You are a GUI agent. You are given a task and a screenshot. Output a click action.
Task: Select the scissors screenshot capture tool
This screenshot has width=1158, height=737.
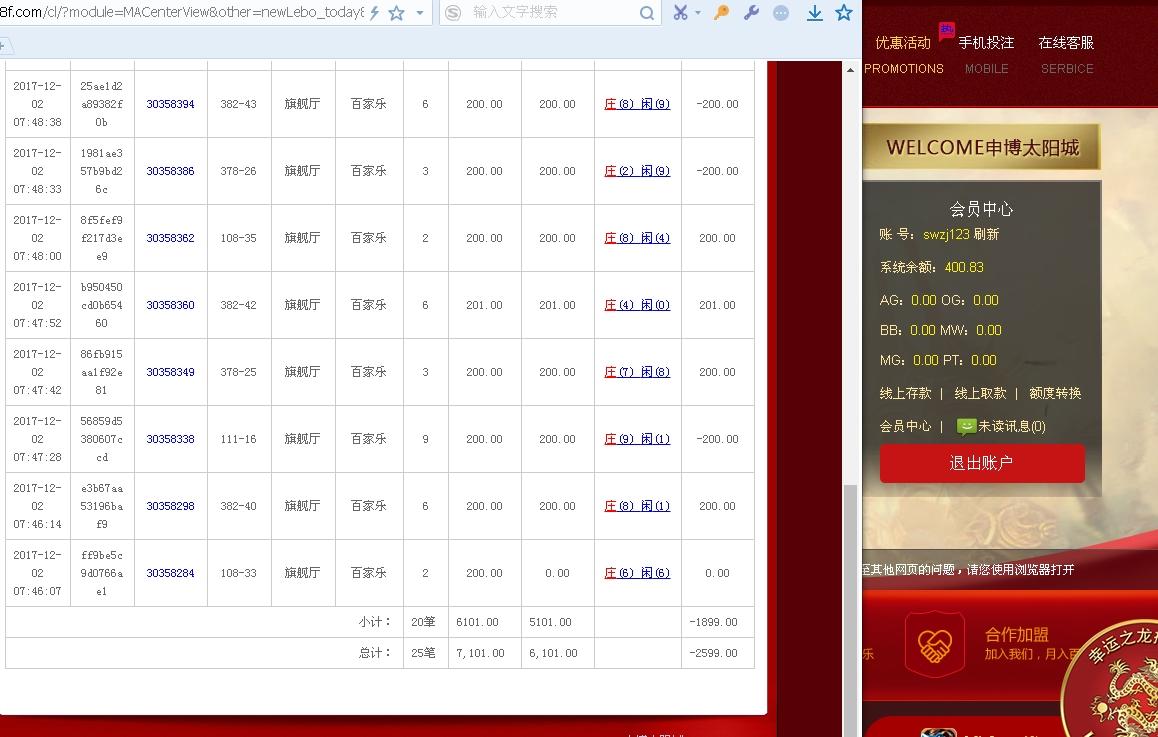(x=681, y=13)
